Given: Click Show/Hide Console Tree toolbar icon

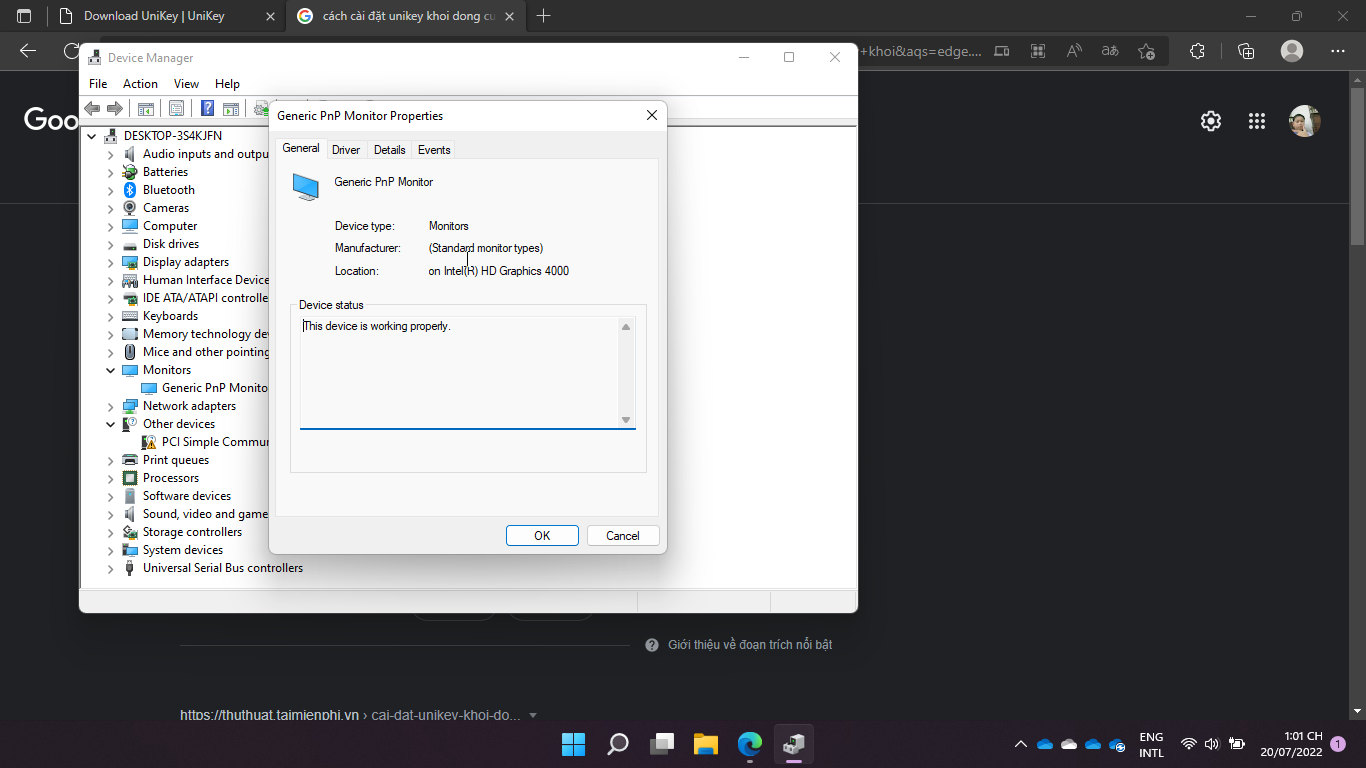Looking at the screenshot, I should tap(146, 109).
